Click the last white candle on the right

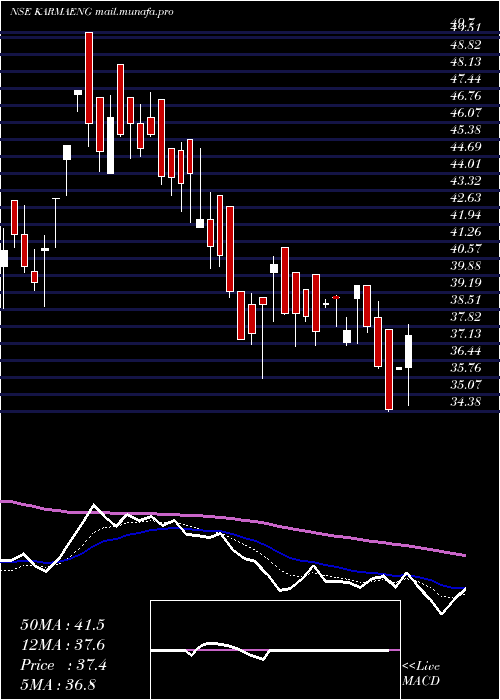[x=408, y=351]
